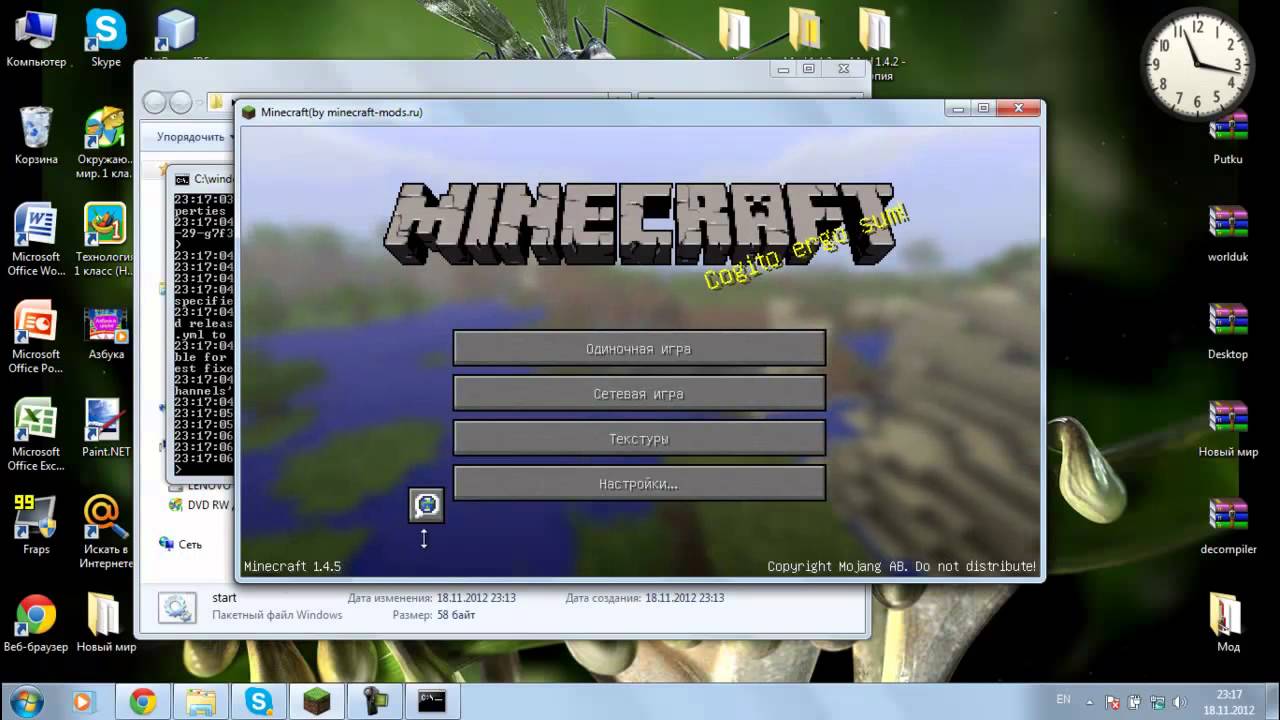Open Google Chrome from the taskbar

[x=143, y=701]
